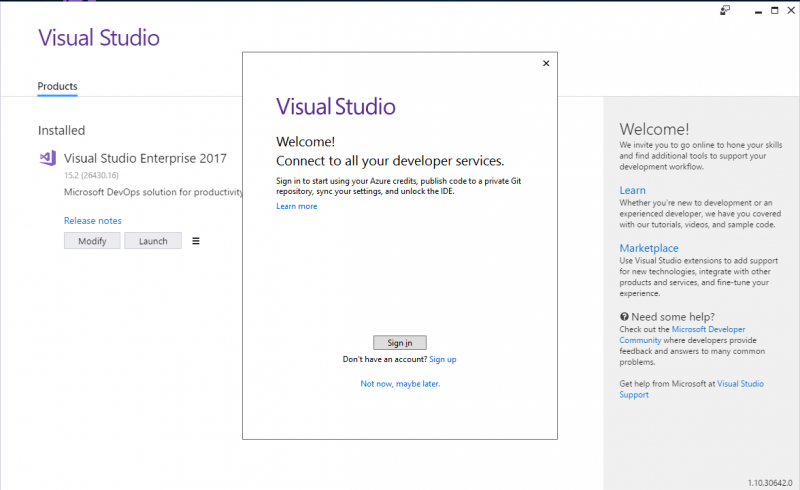Click the Modify button
800x490 pixels.
pos(92,241)
